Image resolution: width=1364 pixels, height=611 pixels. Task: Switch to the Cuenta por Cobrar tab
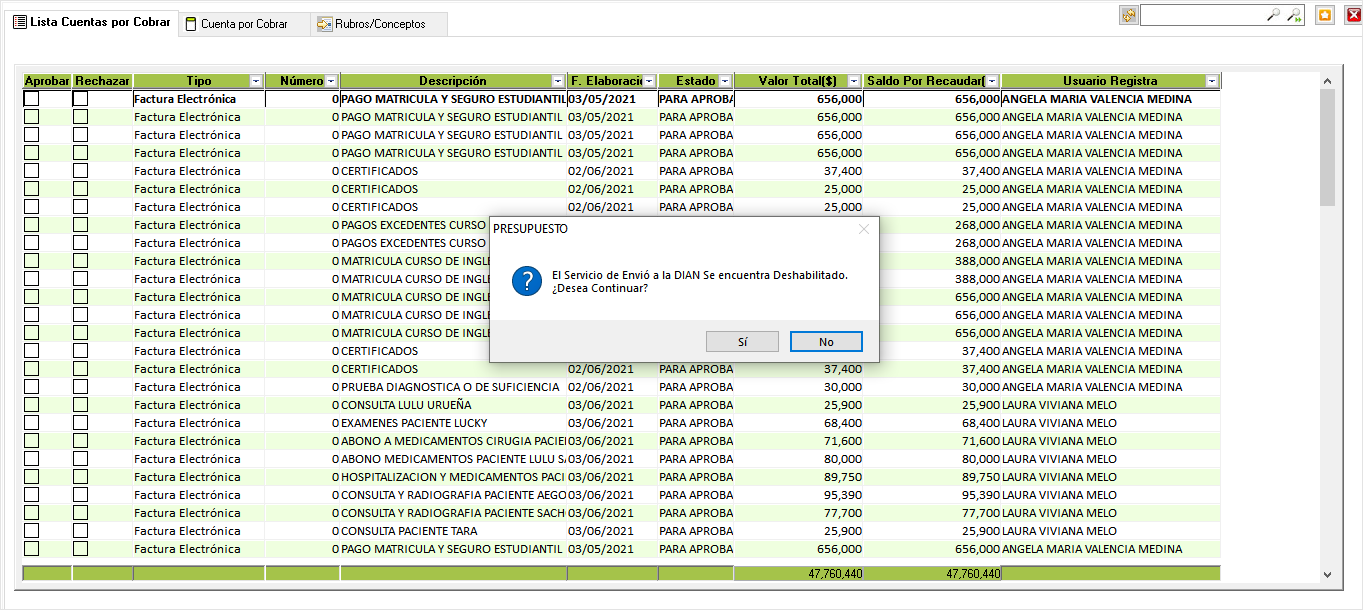pos(243,24)
